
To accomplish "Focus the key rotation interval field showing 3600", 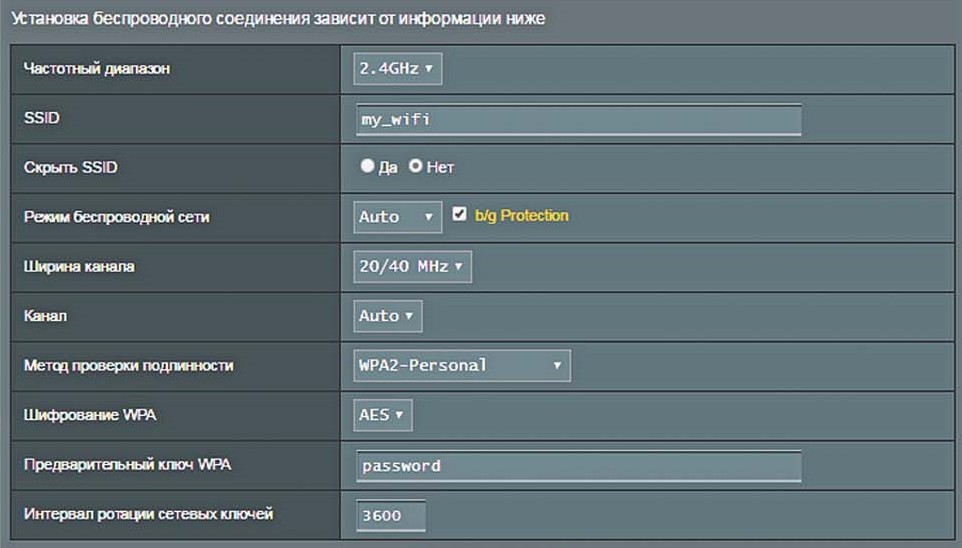I will 390,515.
